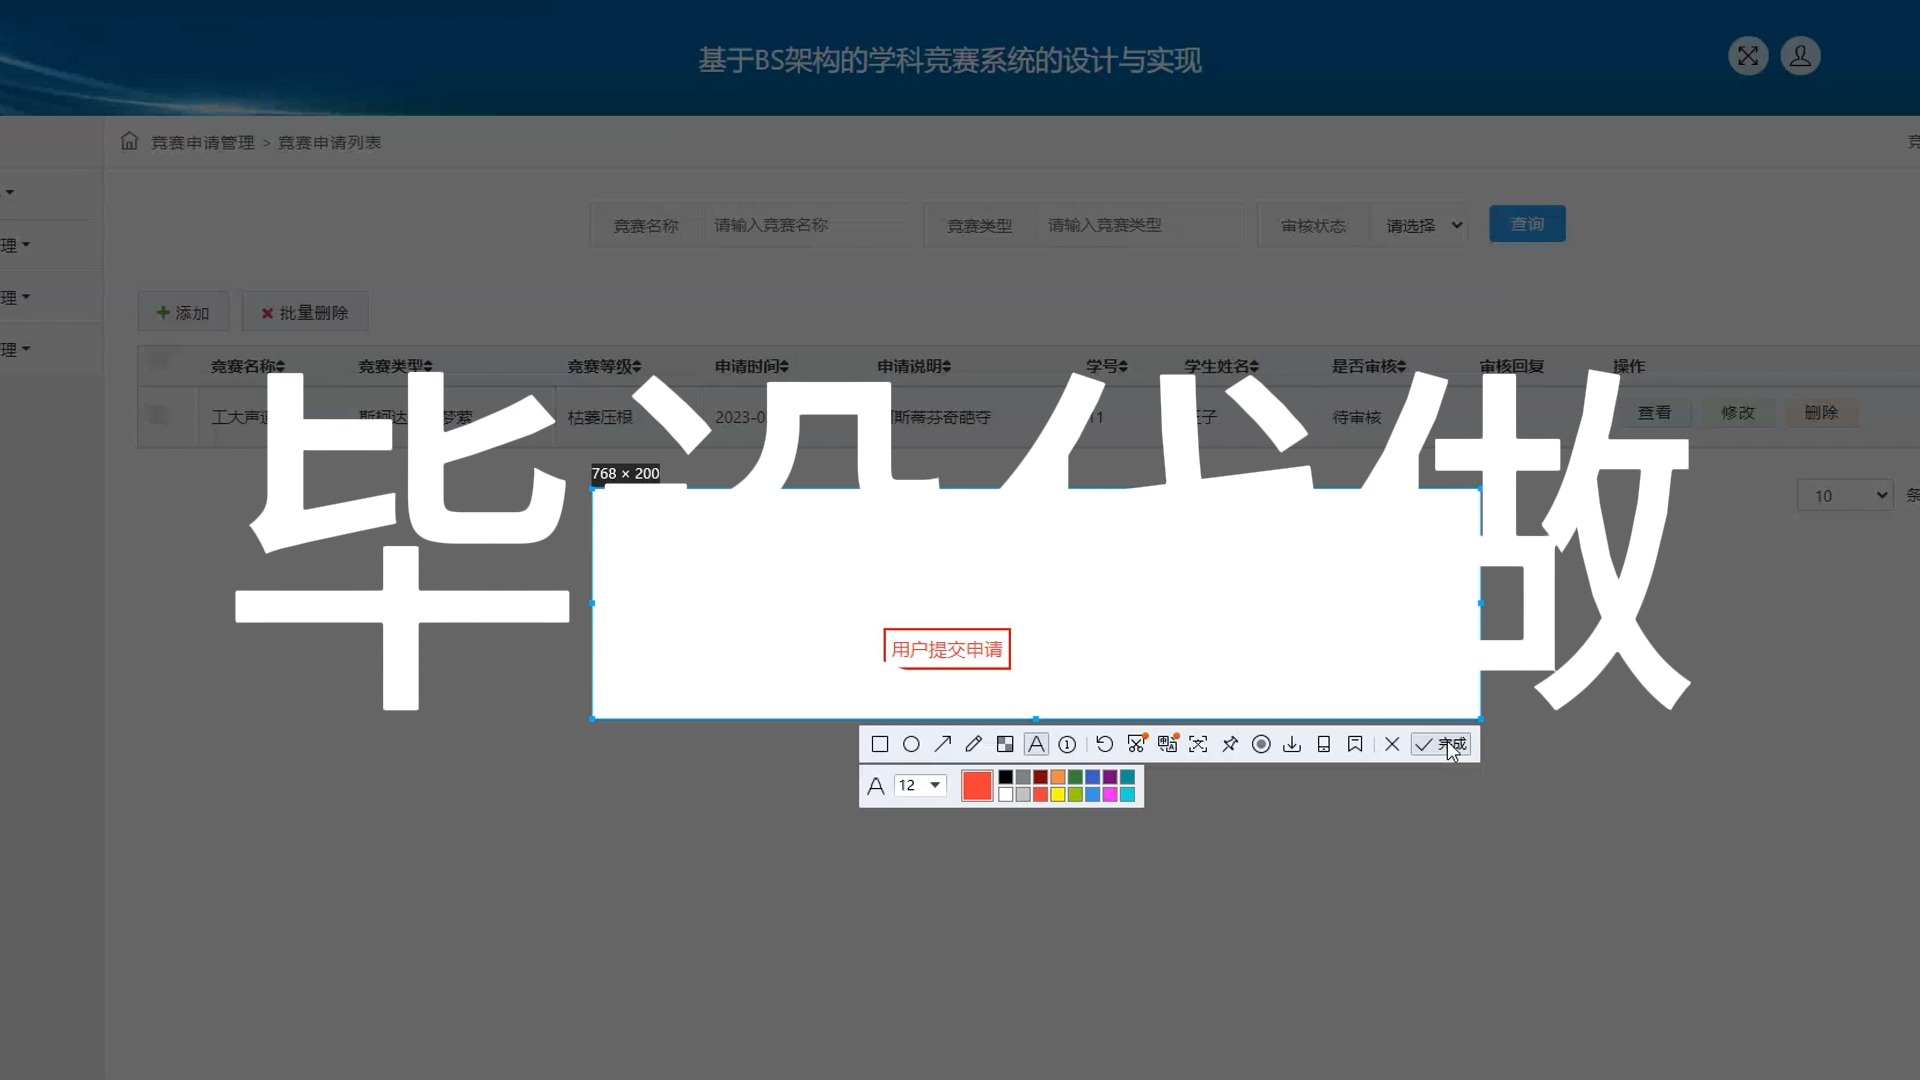1920x1080 pixels.
Task: Click the 待审核 status cell
Action: (1356, 418)
